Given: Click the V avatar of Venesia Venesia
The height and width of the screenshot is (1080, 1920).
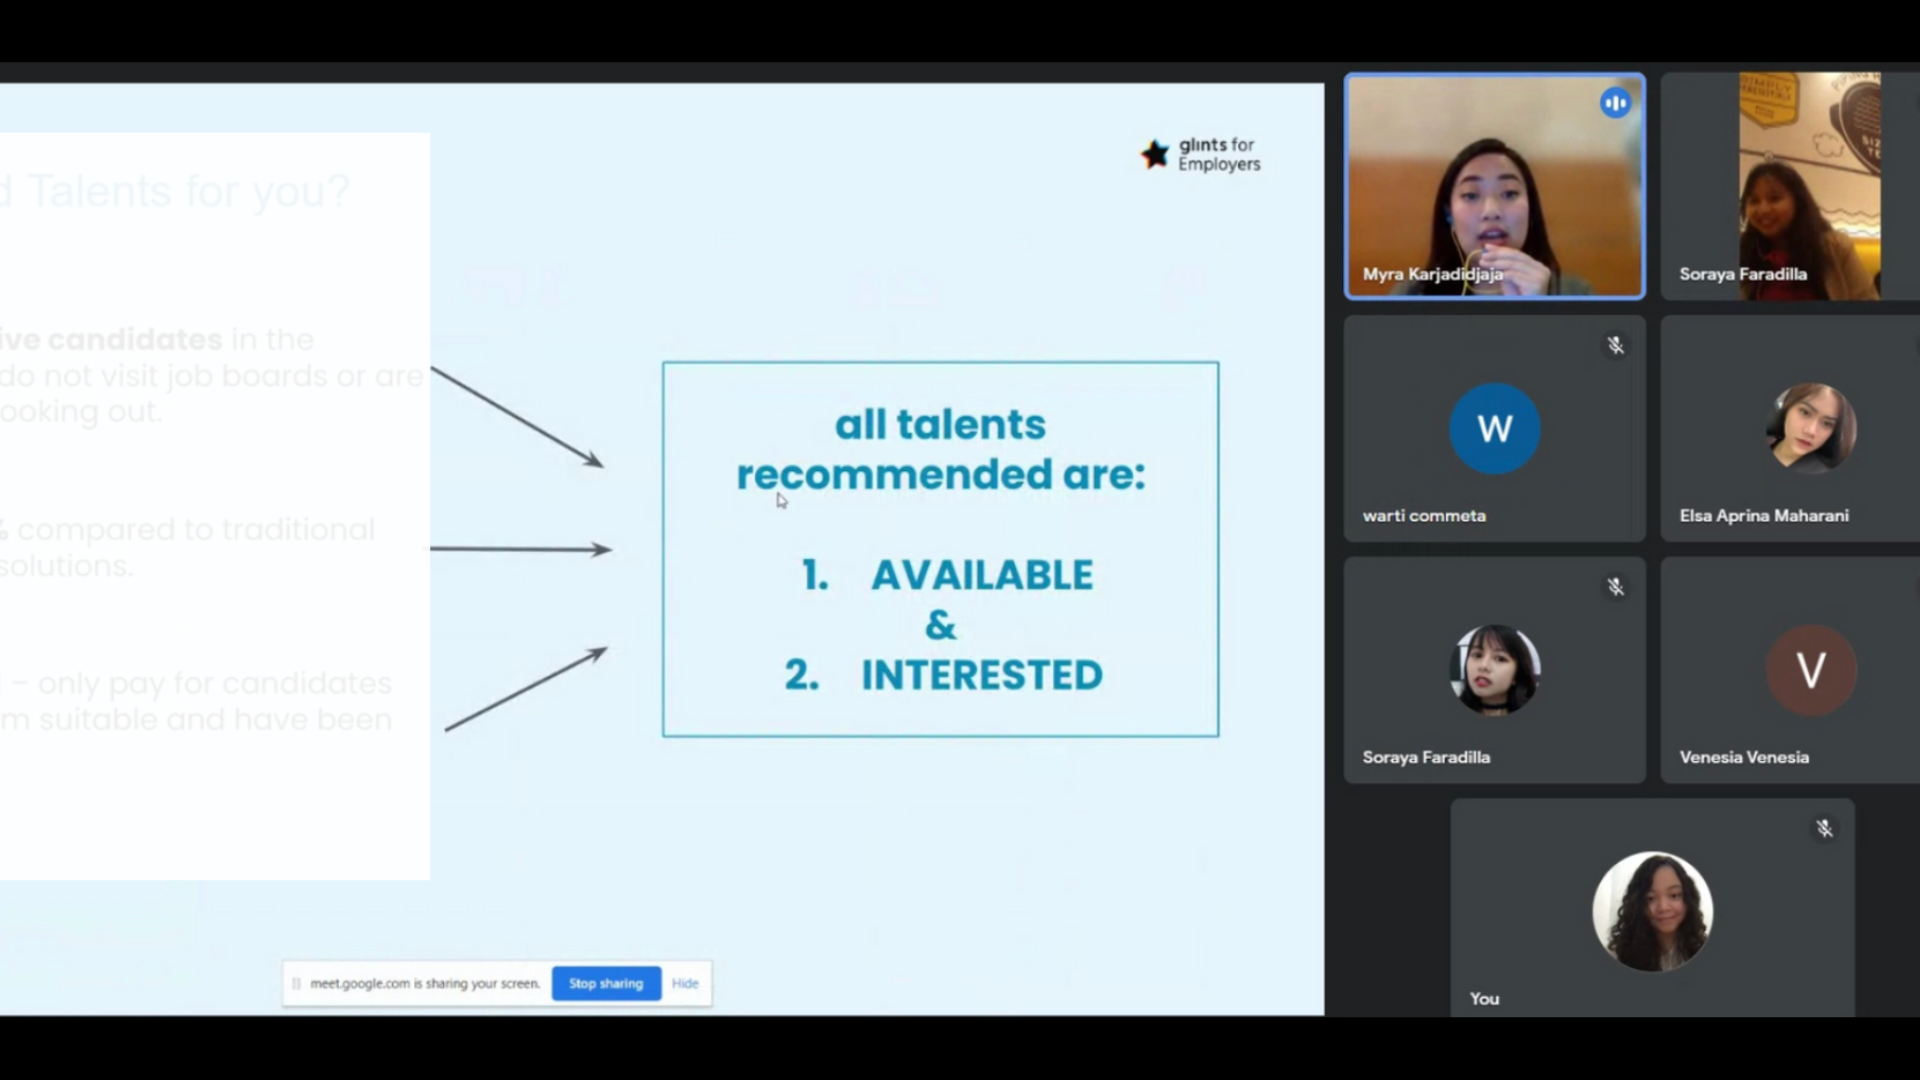Looking at the screenshot, I should coord(1811,670).
